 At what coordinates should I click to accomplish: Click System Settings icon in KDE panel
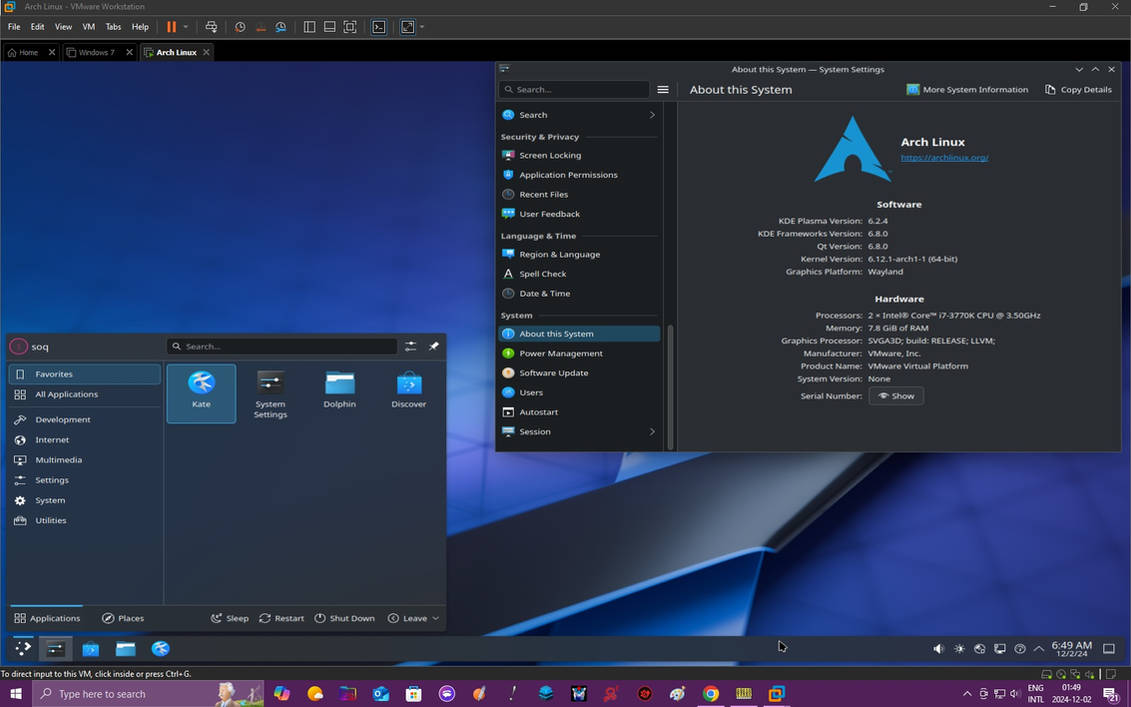[x=56, y=649]
